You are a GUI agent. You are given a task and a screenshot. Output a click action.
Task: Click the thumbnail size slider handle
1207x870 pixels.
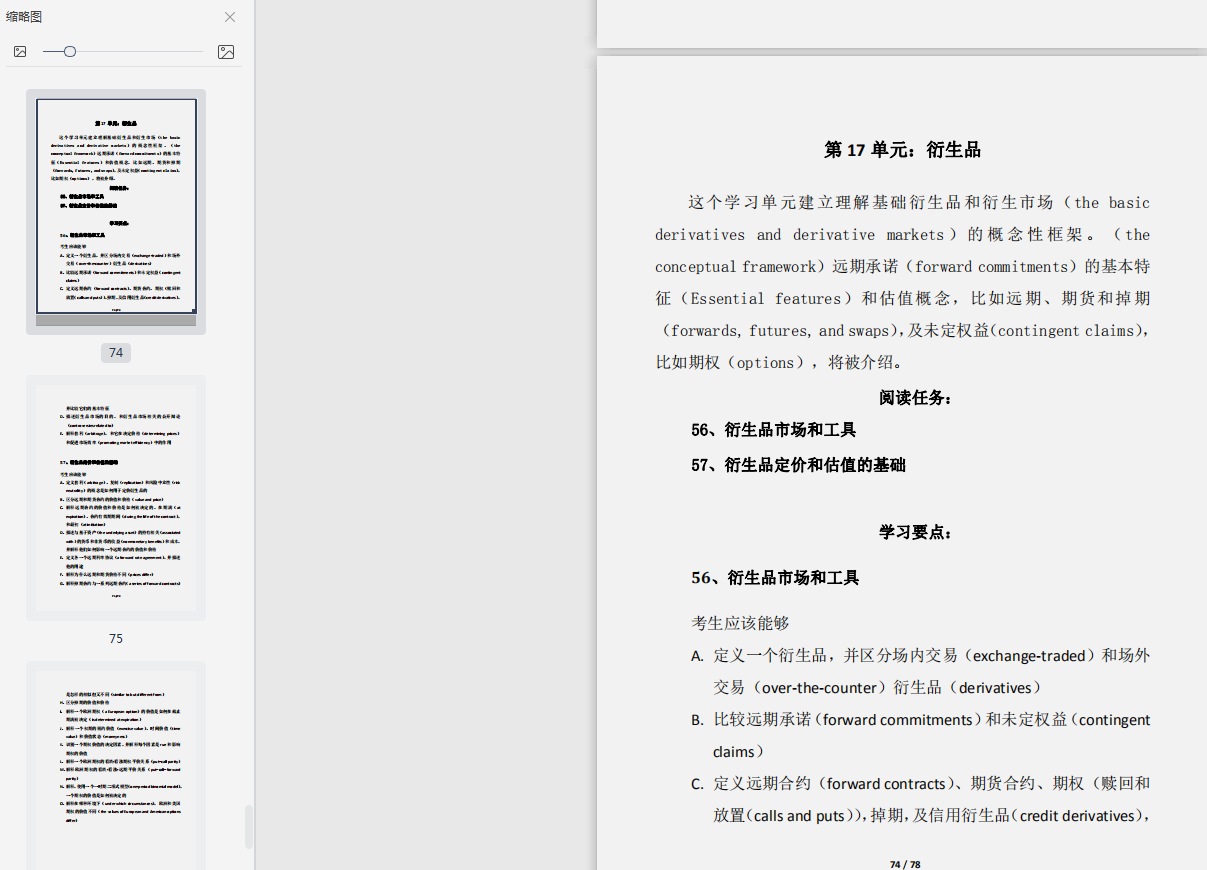pos(70,52)
